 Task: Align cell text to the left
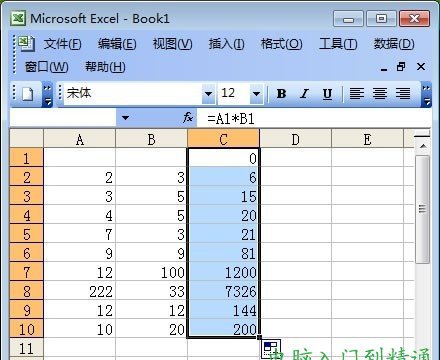pos(356,94)
